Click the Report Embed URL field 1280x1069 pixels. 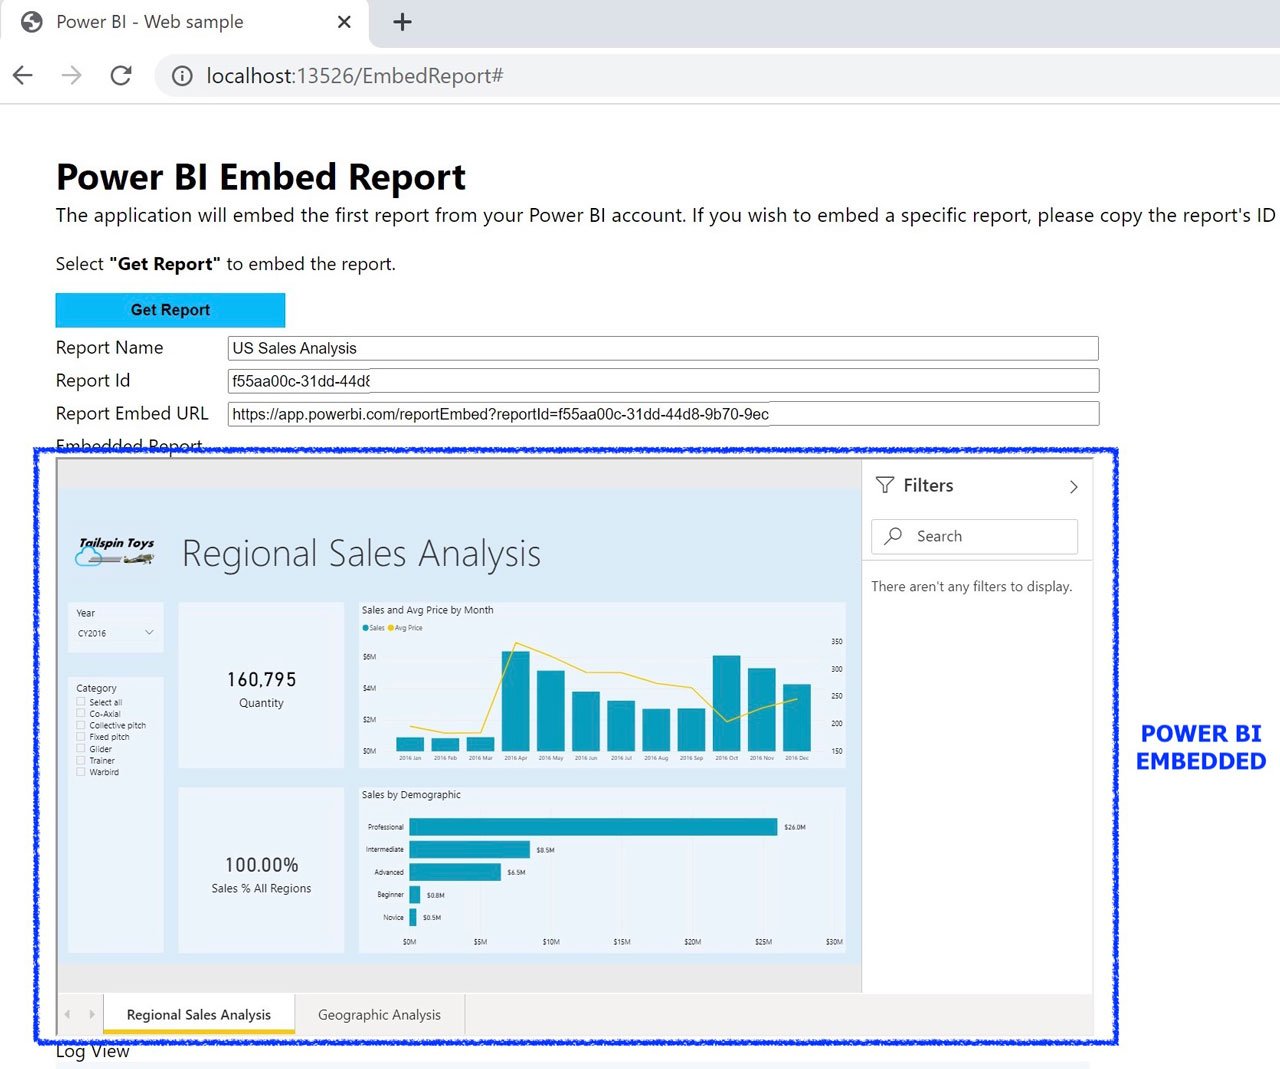(x=663, y=414)
